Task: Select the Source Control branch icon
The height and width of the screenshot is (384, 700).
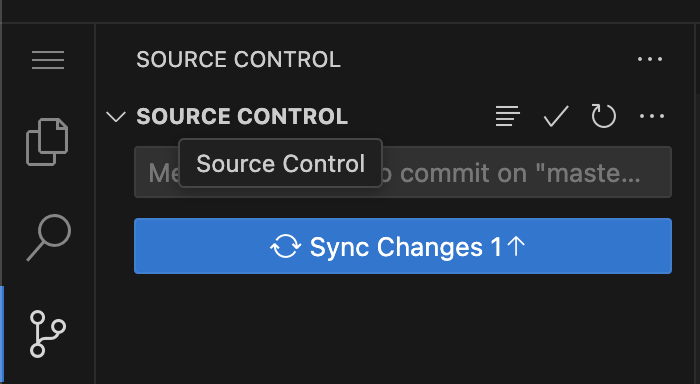Action: point(48,334)
